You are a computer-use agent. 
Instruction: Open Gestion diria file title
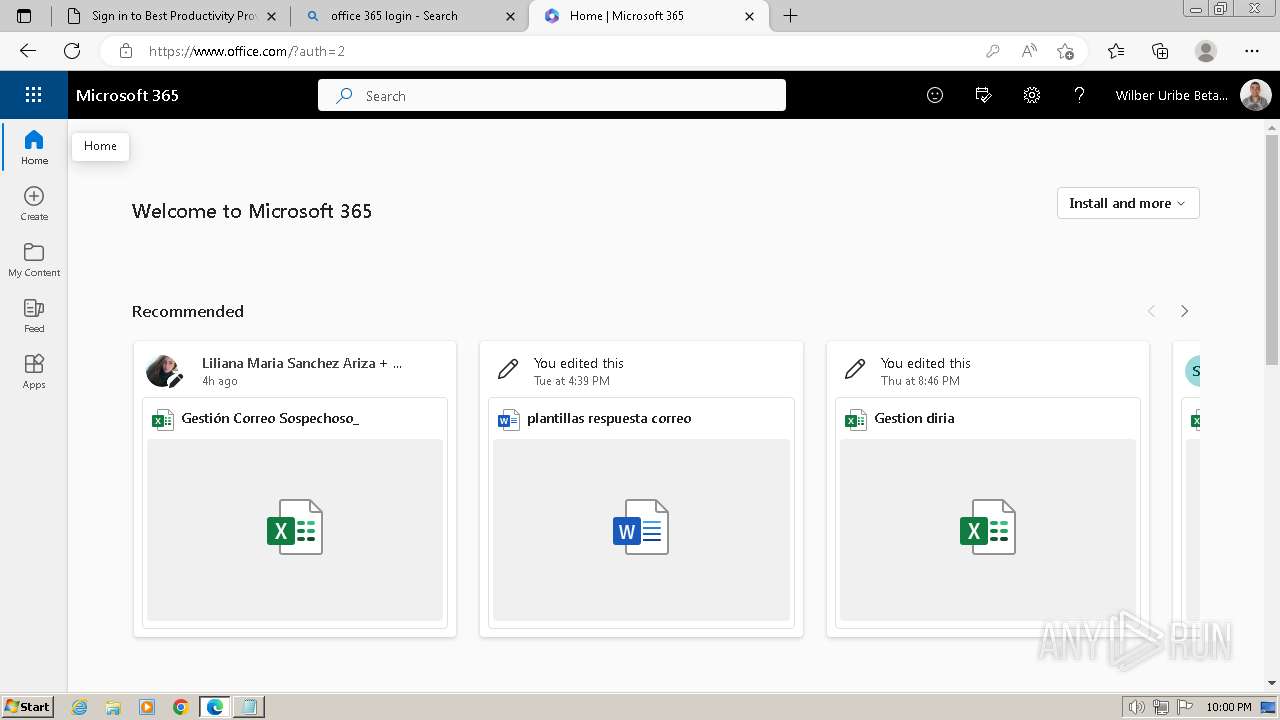(x=914, y=418)
